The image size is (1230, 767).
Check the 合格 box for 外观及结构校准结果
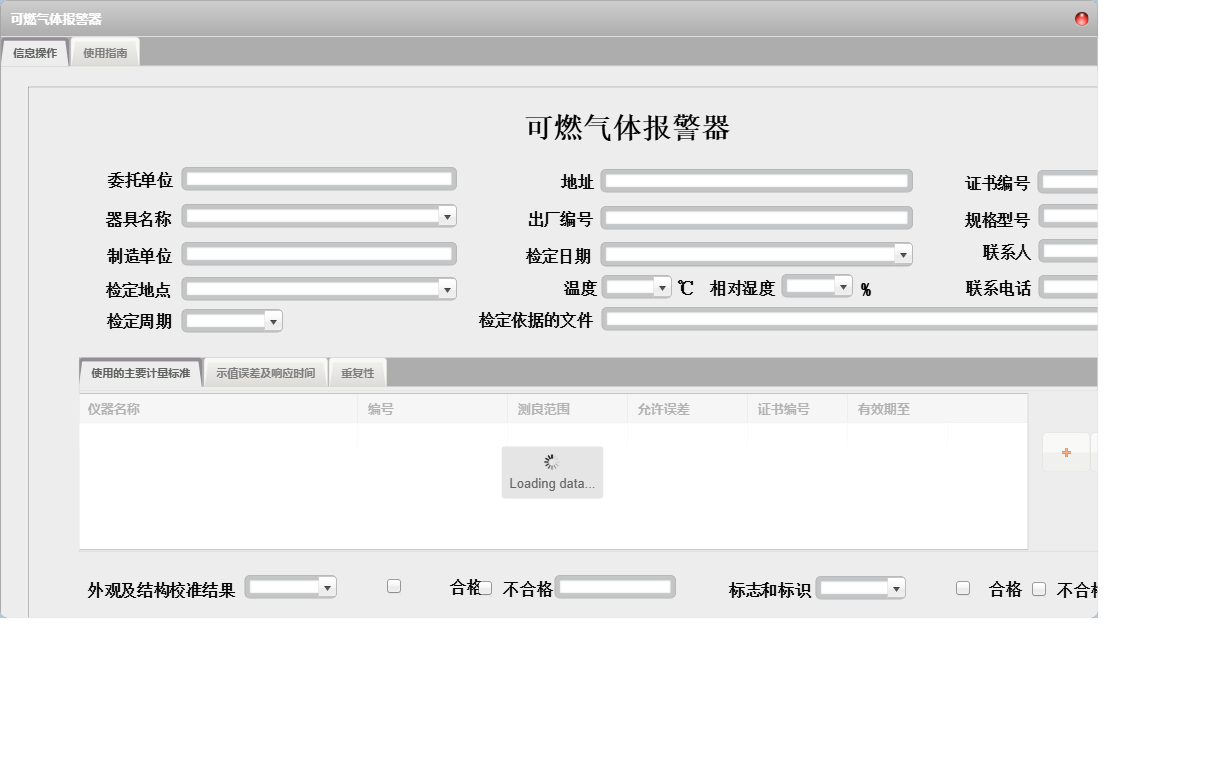394,587
